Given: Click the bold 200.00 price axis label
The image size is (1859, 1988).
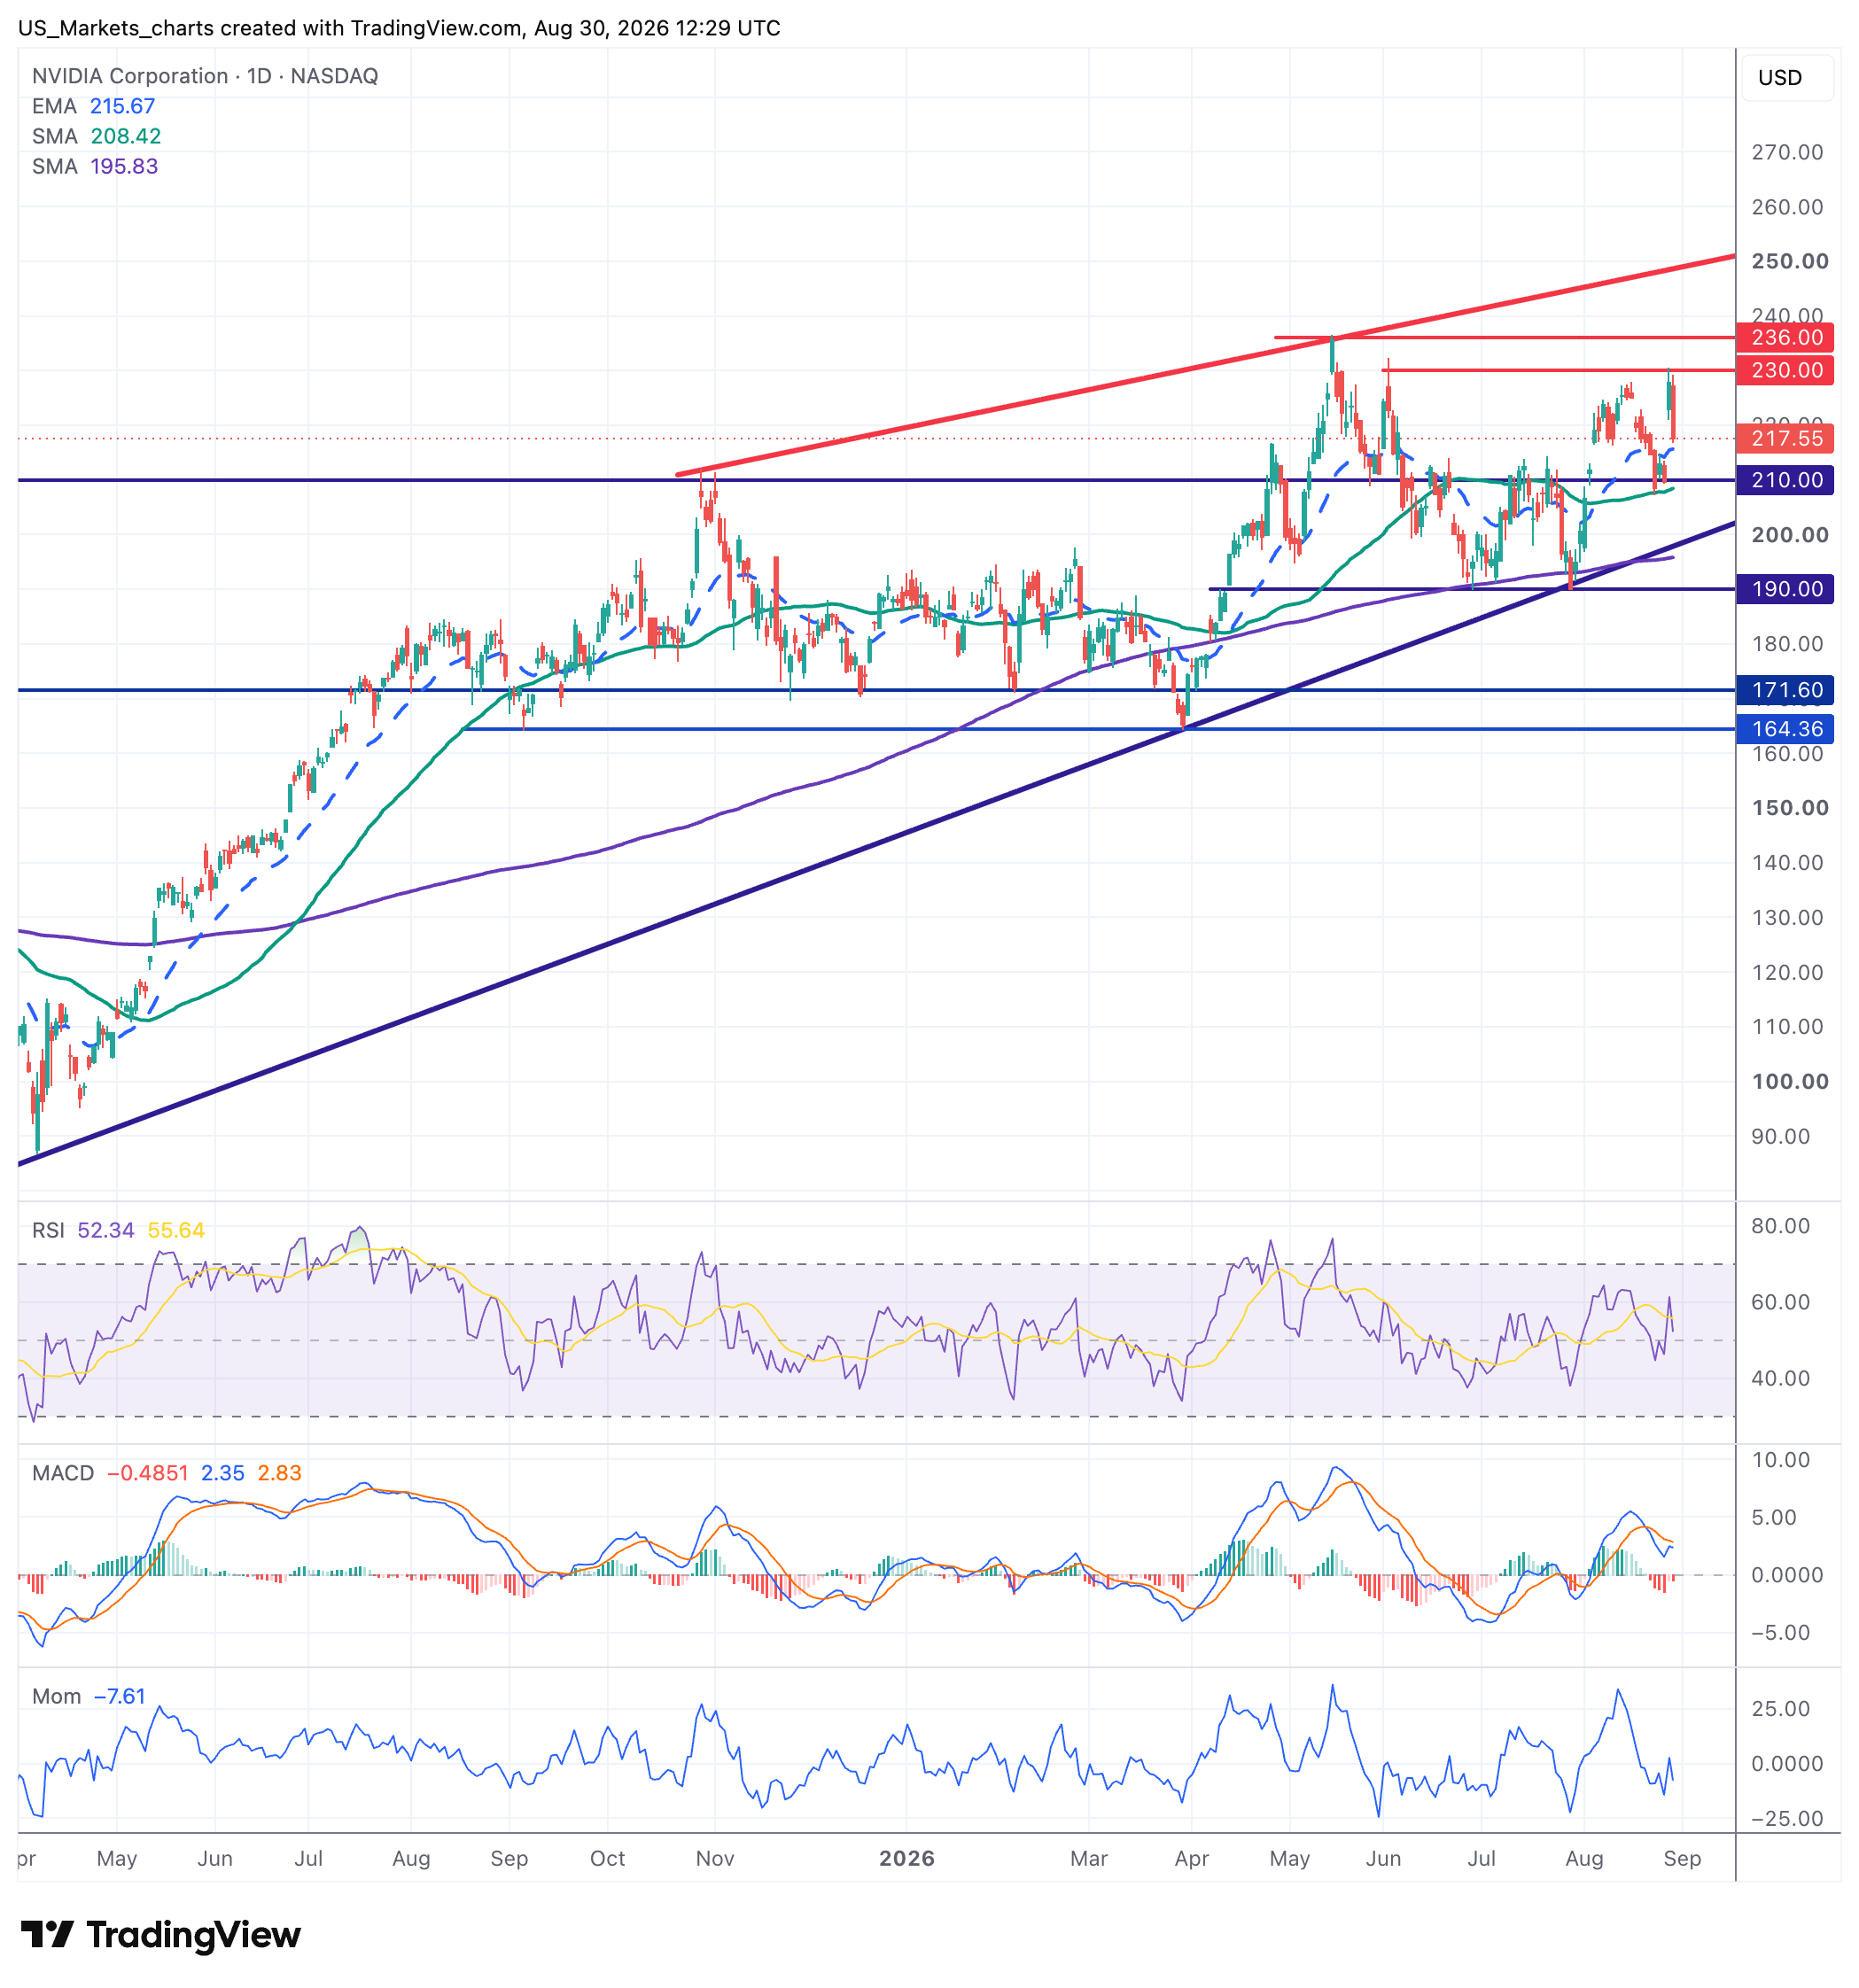Looking at the screenshot, I should pos(1790,535).
